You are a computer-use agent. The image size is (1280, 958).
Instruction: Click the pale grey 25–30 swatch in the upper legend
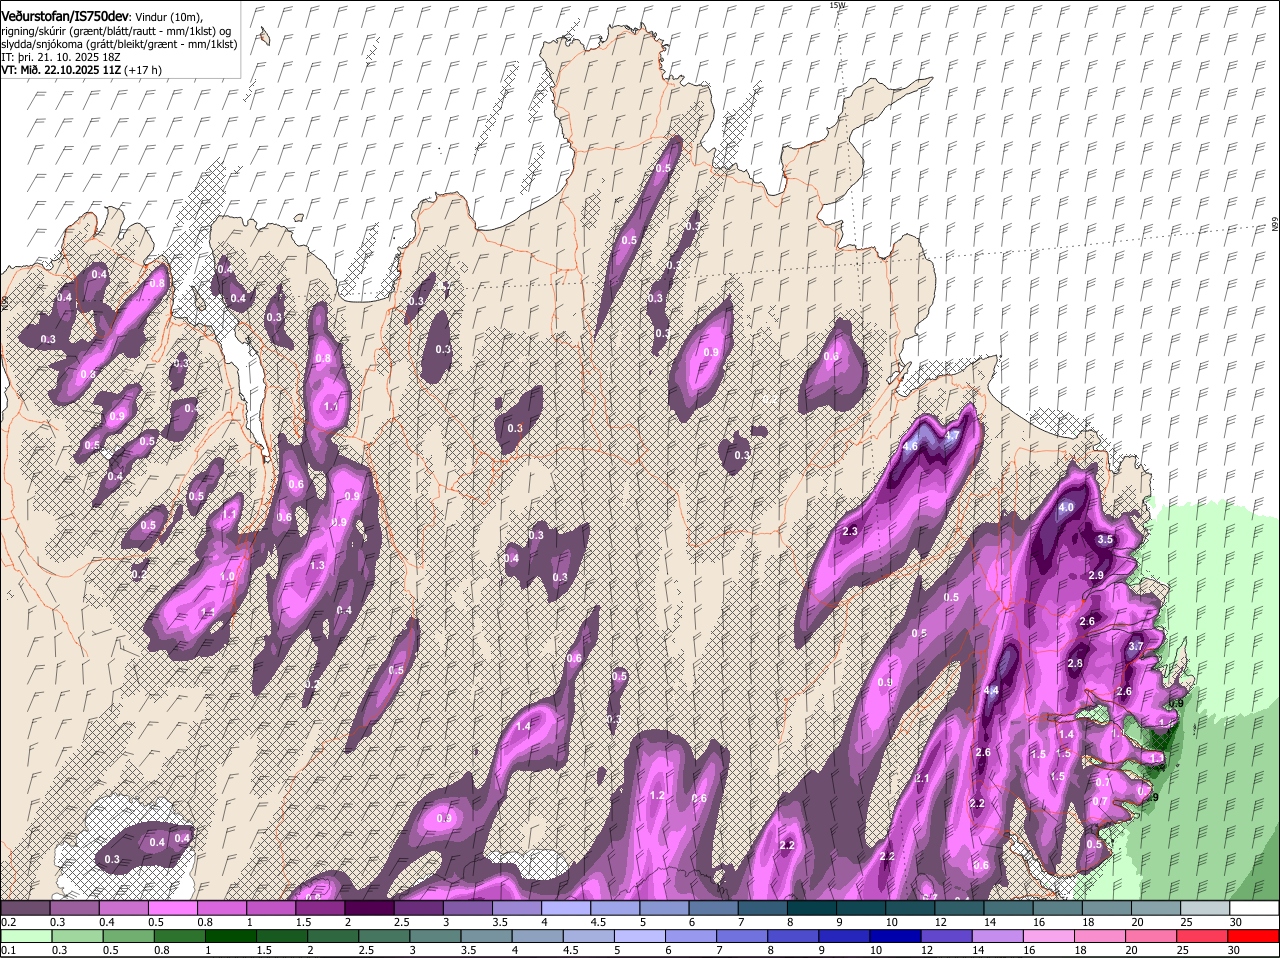tap(1204, 908)
